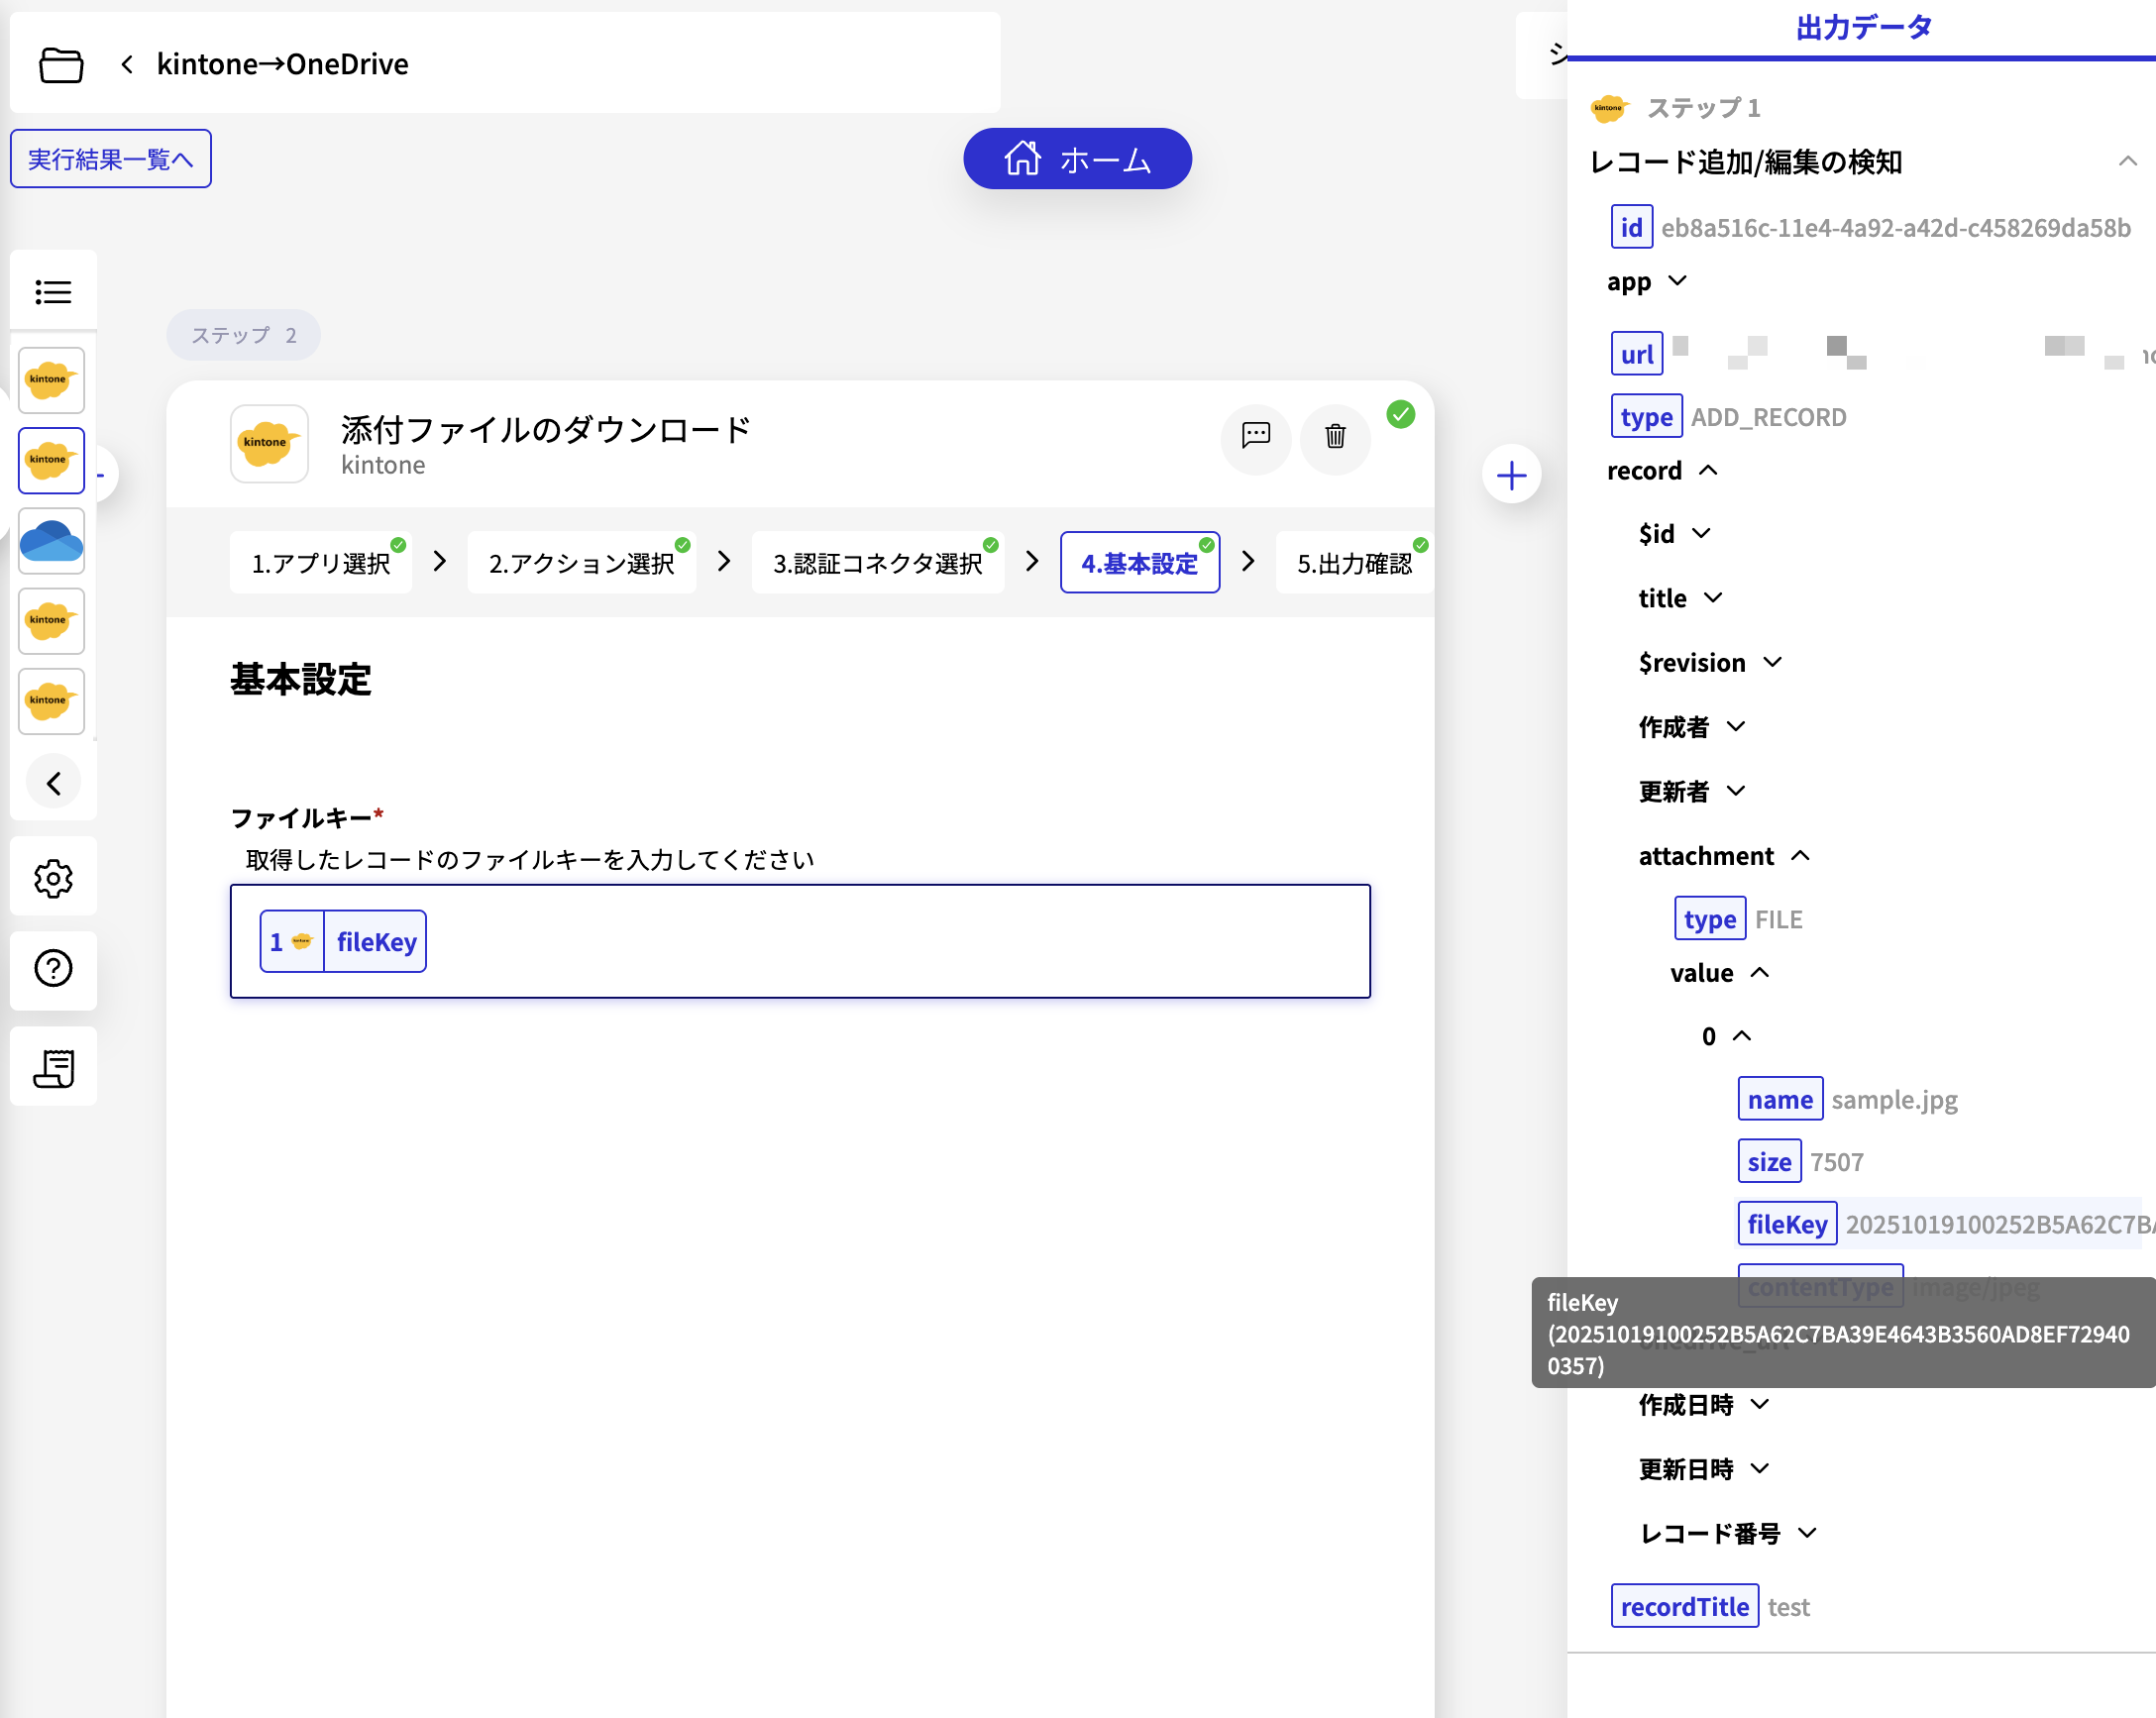Add a new step with the plus icon
Screen dimensions: 2156x1718
[1511, 474]
